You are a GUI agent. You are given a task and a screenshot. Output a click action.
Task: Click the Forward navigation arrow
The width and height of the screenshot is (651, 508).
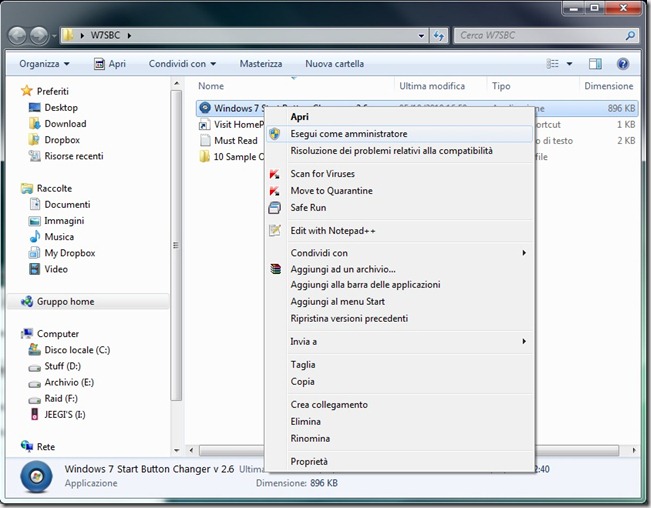tap(39, 36)
